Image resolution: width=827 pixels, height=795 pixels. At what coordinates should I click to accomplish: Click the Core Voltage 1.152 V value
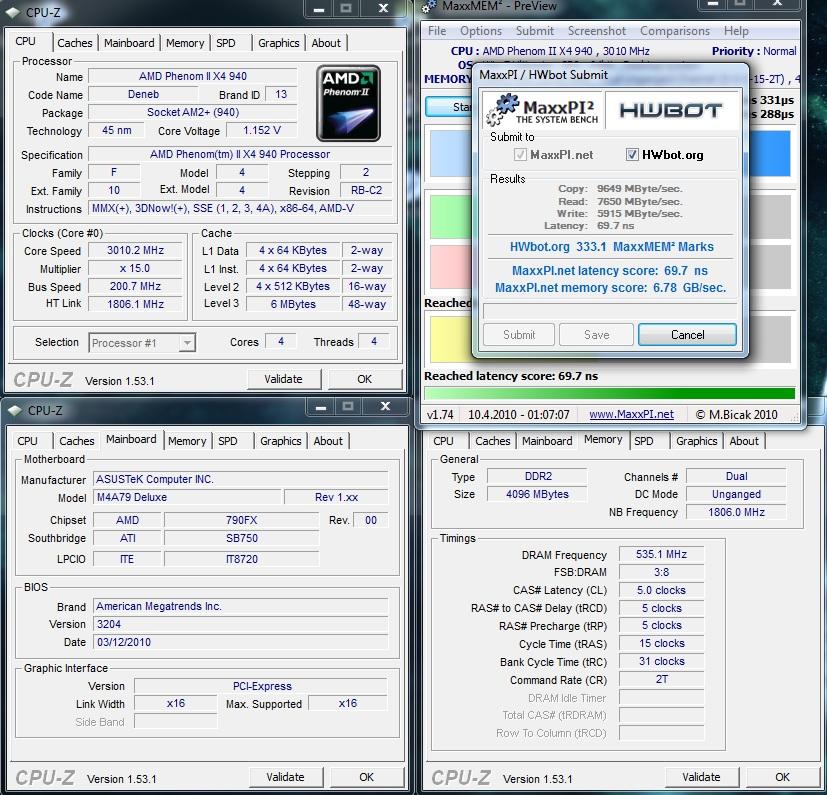262,130
